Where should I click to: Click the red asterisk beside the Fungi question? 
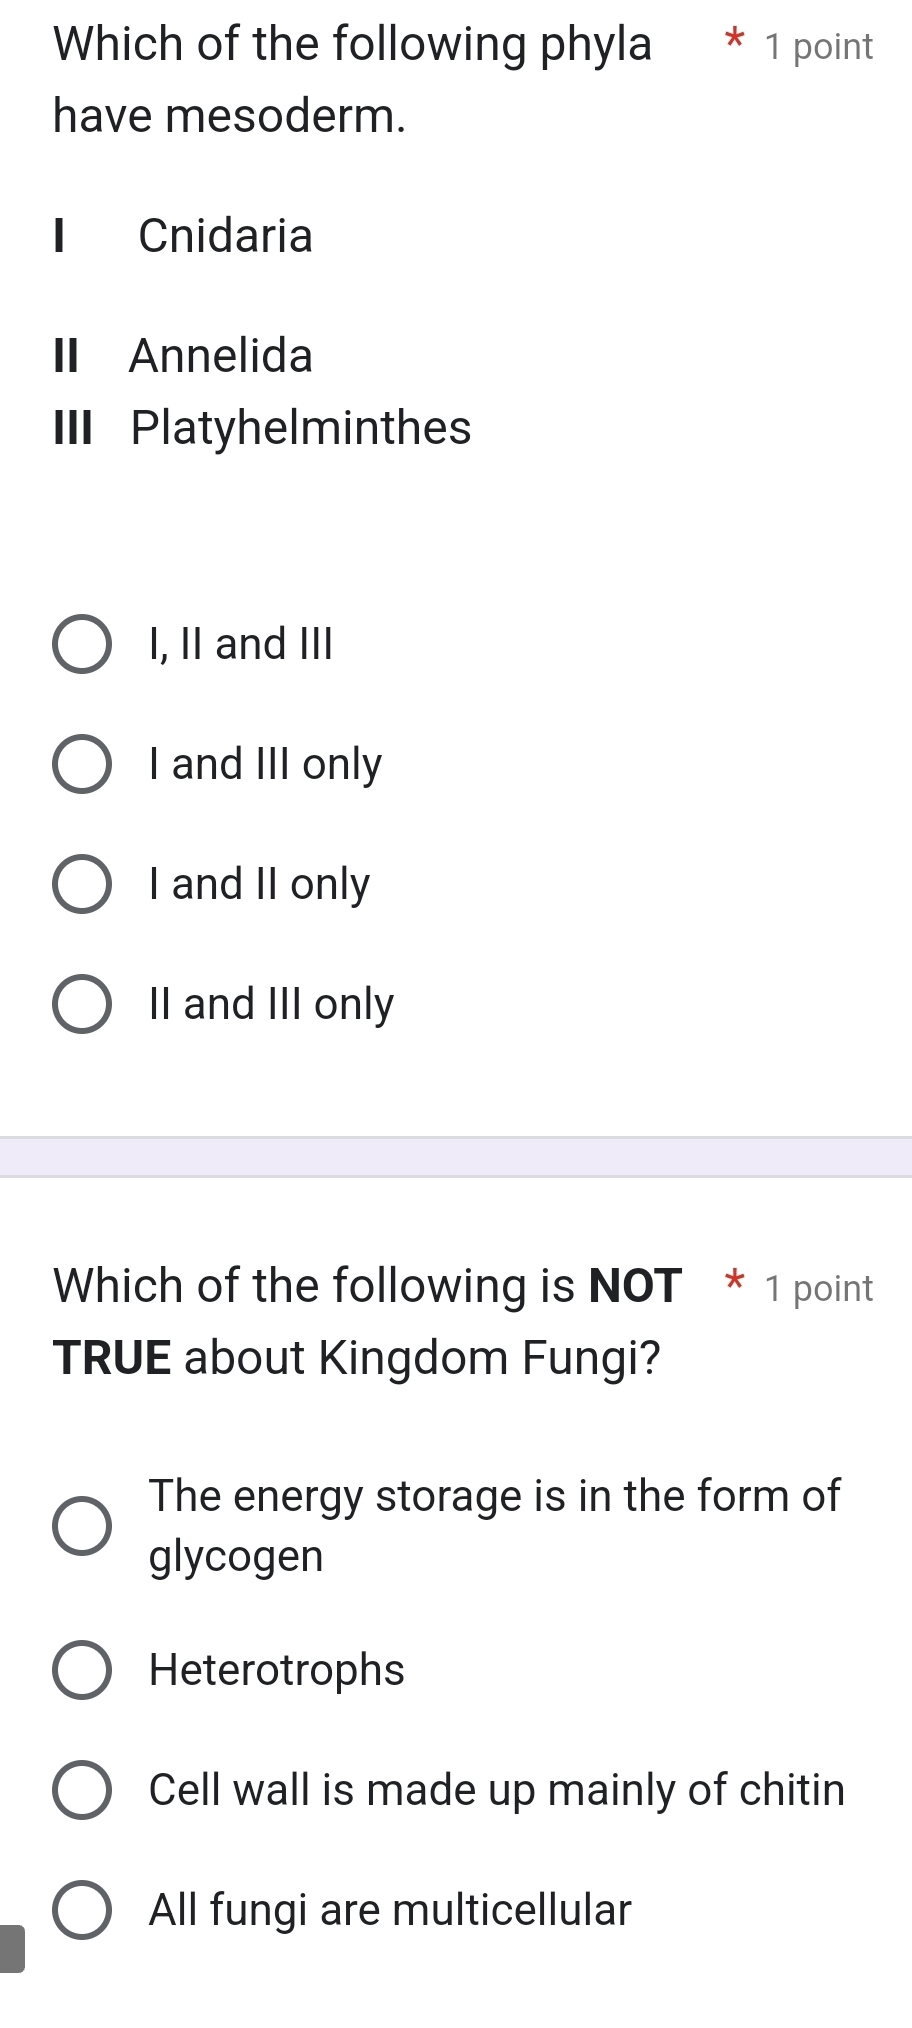pyautogui.click(x=735, y=1285)
